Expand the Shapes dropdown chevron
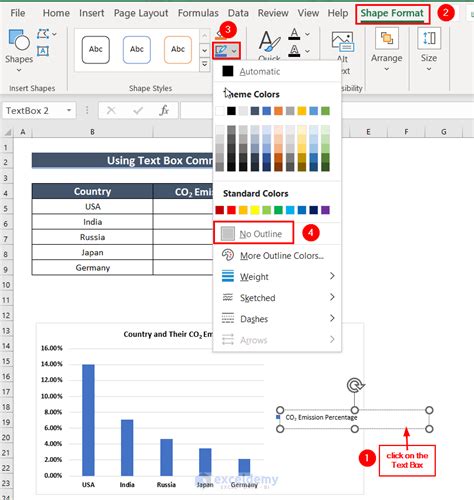This screenshot has width=474, height=500. click(19, 70)
